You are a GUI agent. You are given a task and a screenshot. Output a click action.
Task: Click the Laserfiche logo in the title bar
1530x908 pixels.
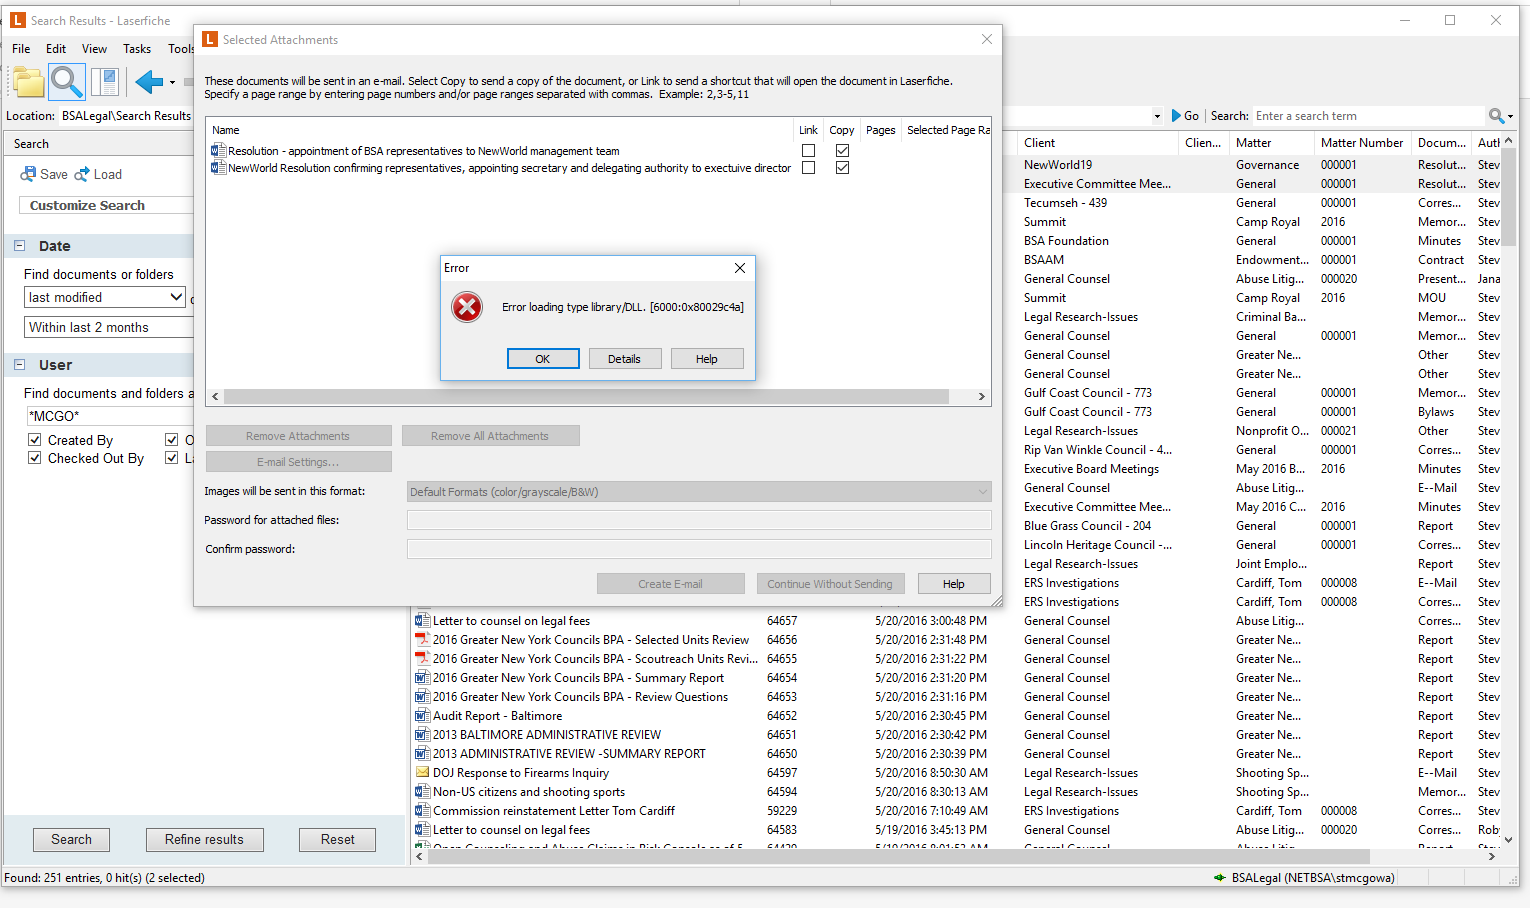pyautogui.click(x=18, y=20)
